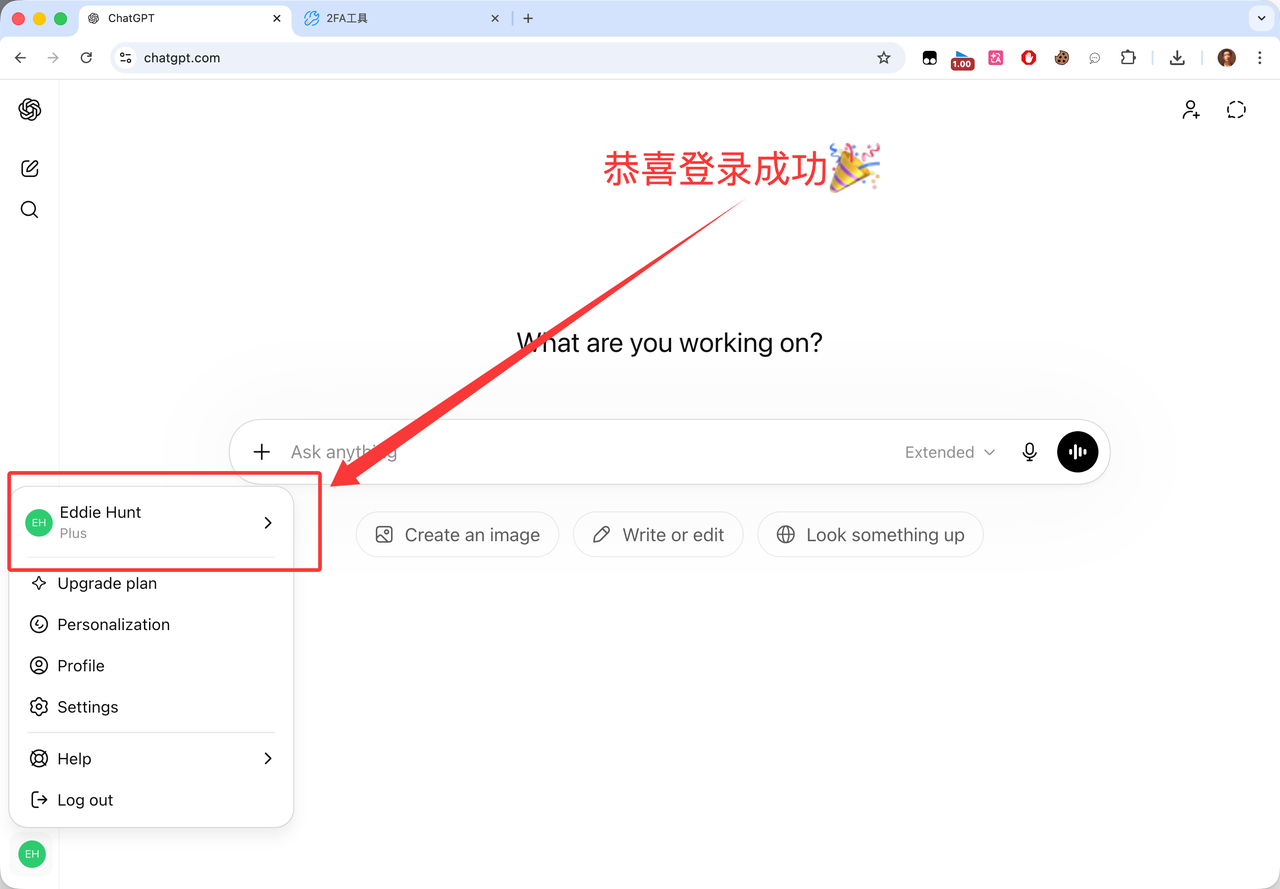Open Settings from the account menu

tap(152, 707)
